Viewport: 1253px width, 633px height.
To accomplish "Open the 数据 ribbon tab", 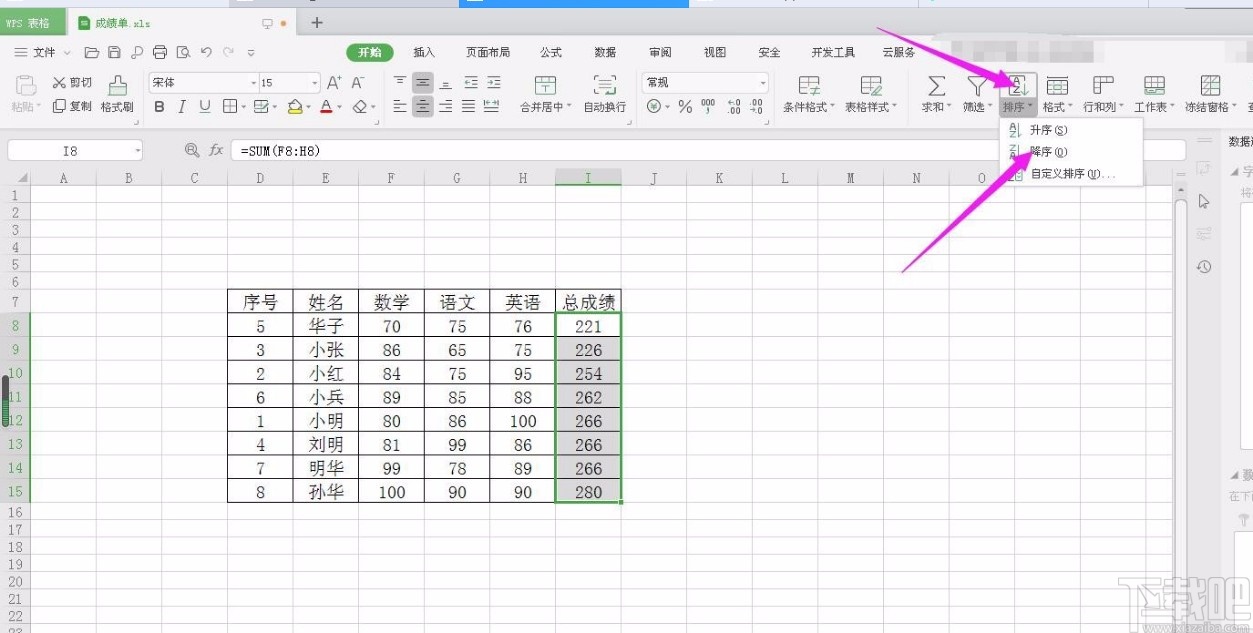I will click(x=604, y=51).
